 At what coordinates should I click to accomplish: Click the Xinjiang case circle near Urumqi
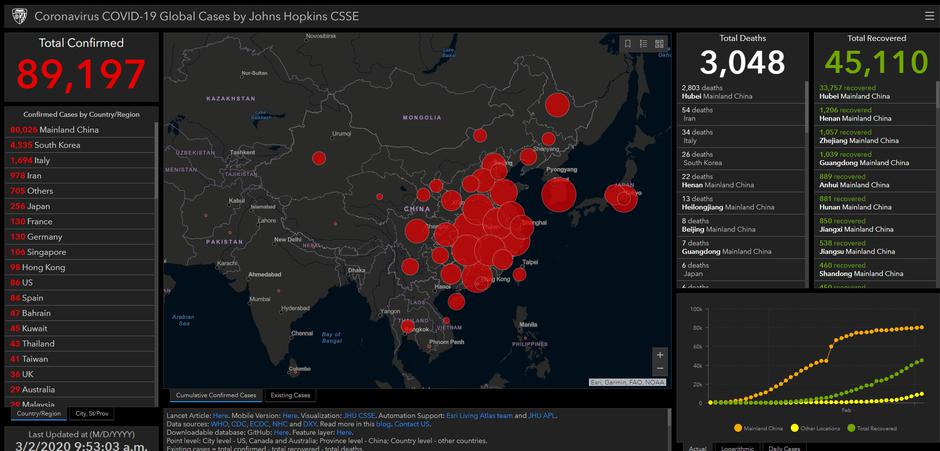tap(319, 158)
